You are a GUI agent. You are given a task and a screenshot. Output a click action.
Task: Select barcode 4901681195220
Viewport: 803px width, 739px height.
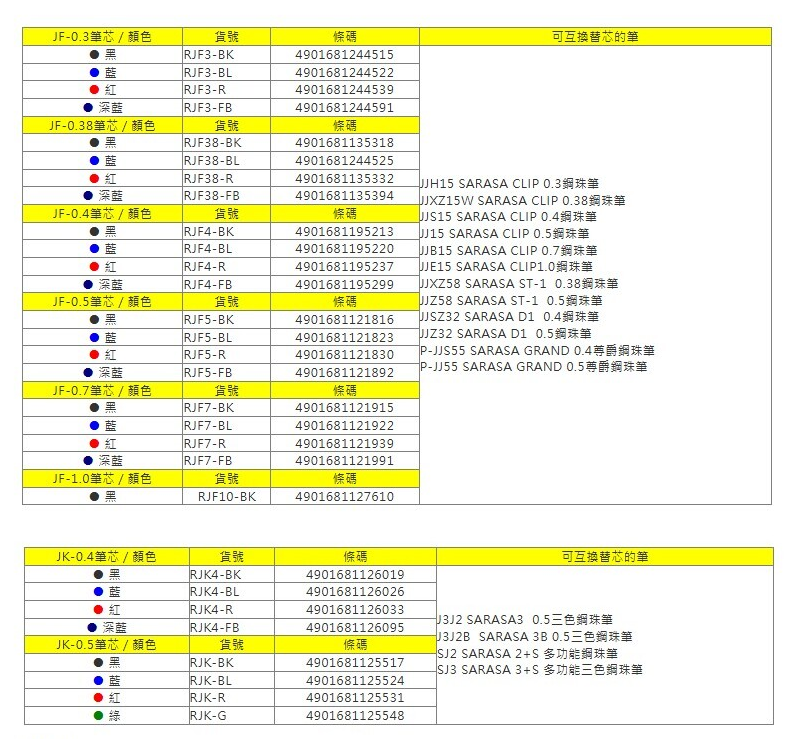click(x=345, y=249)
